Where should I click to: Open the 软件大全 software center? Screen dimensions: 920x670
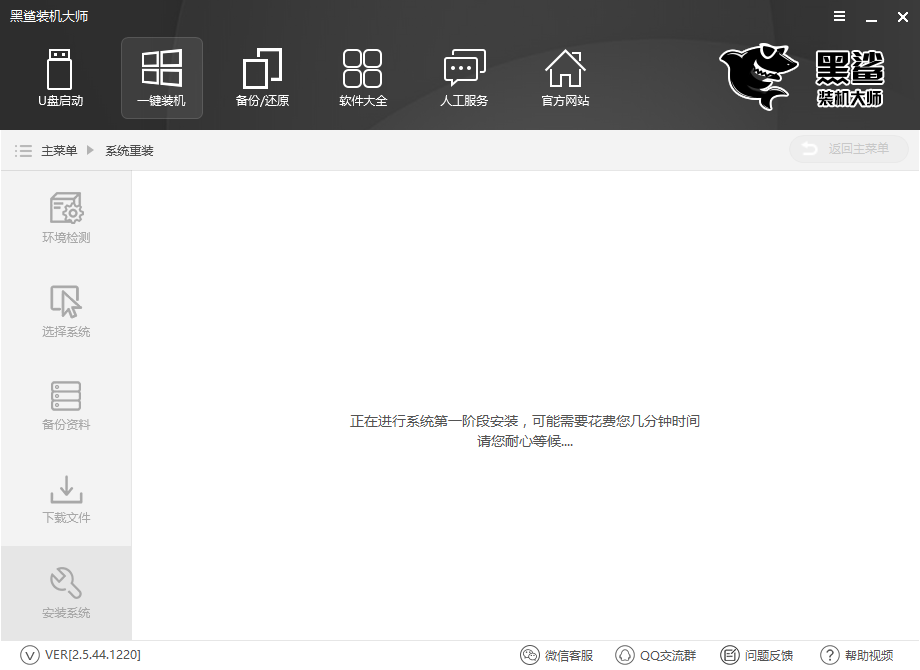(363, 78)
